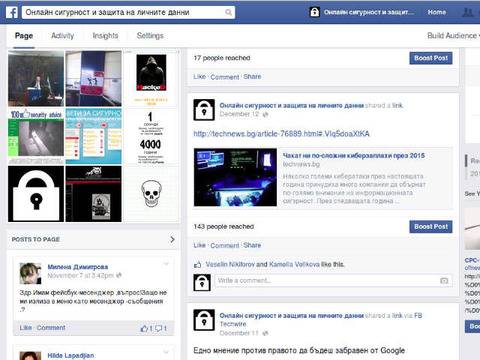Click Share under 17 people reached post
Viewport: 480px width, 360px height.
[252, 77]
